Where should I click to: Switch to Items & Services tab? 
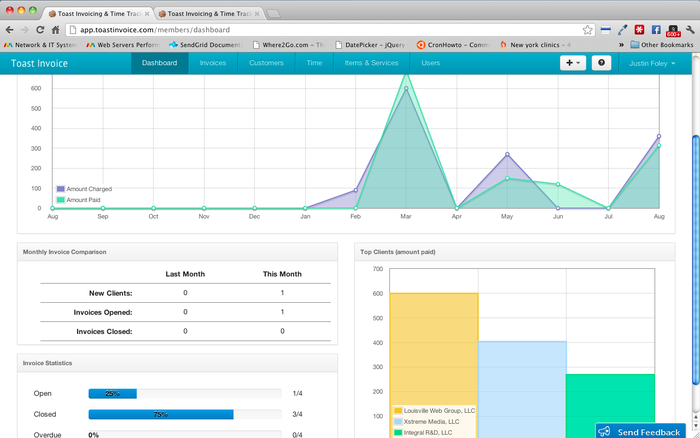click(x=370, y=63)
